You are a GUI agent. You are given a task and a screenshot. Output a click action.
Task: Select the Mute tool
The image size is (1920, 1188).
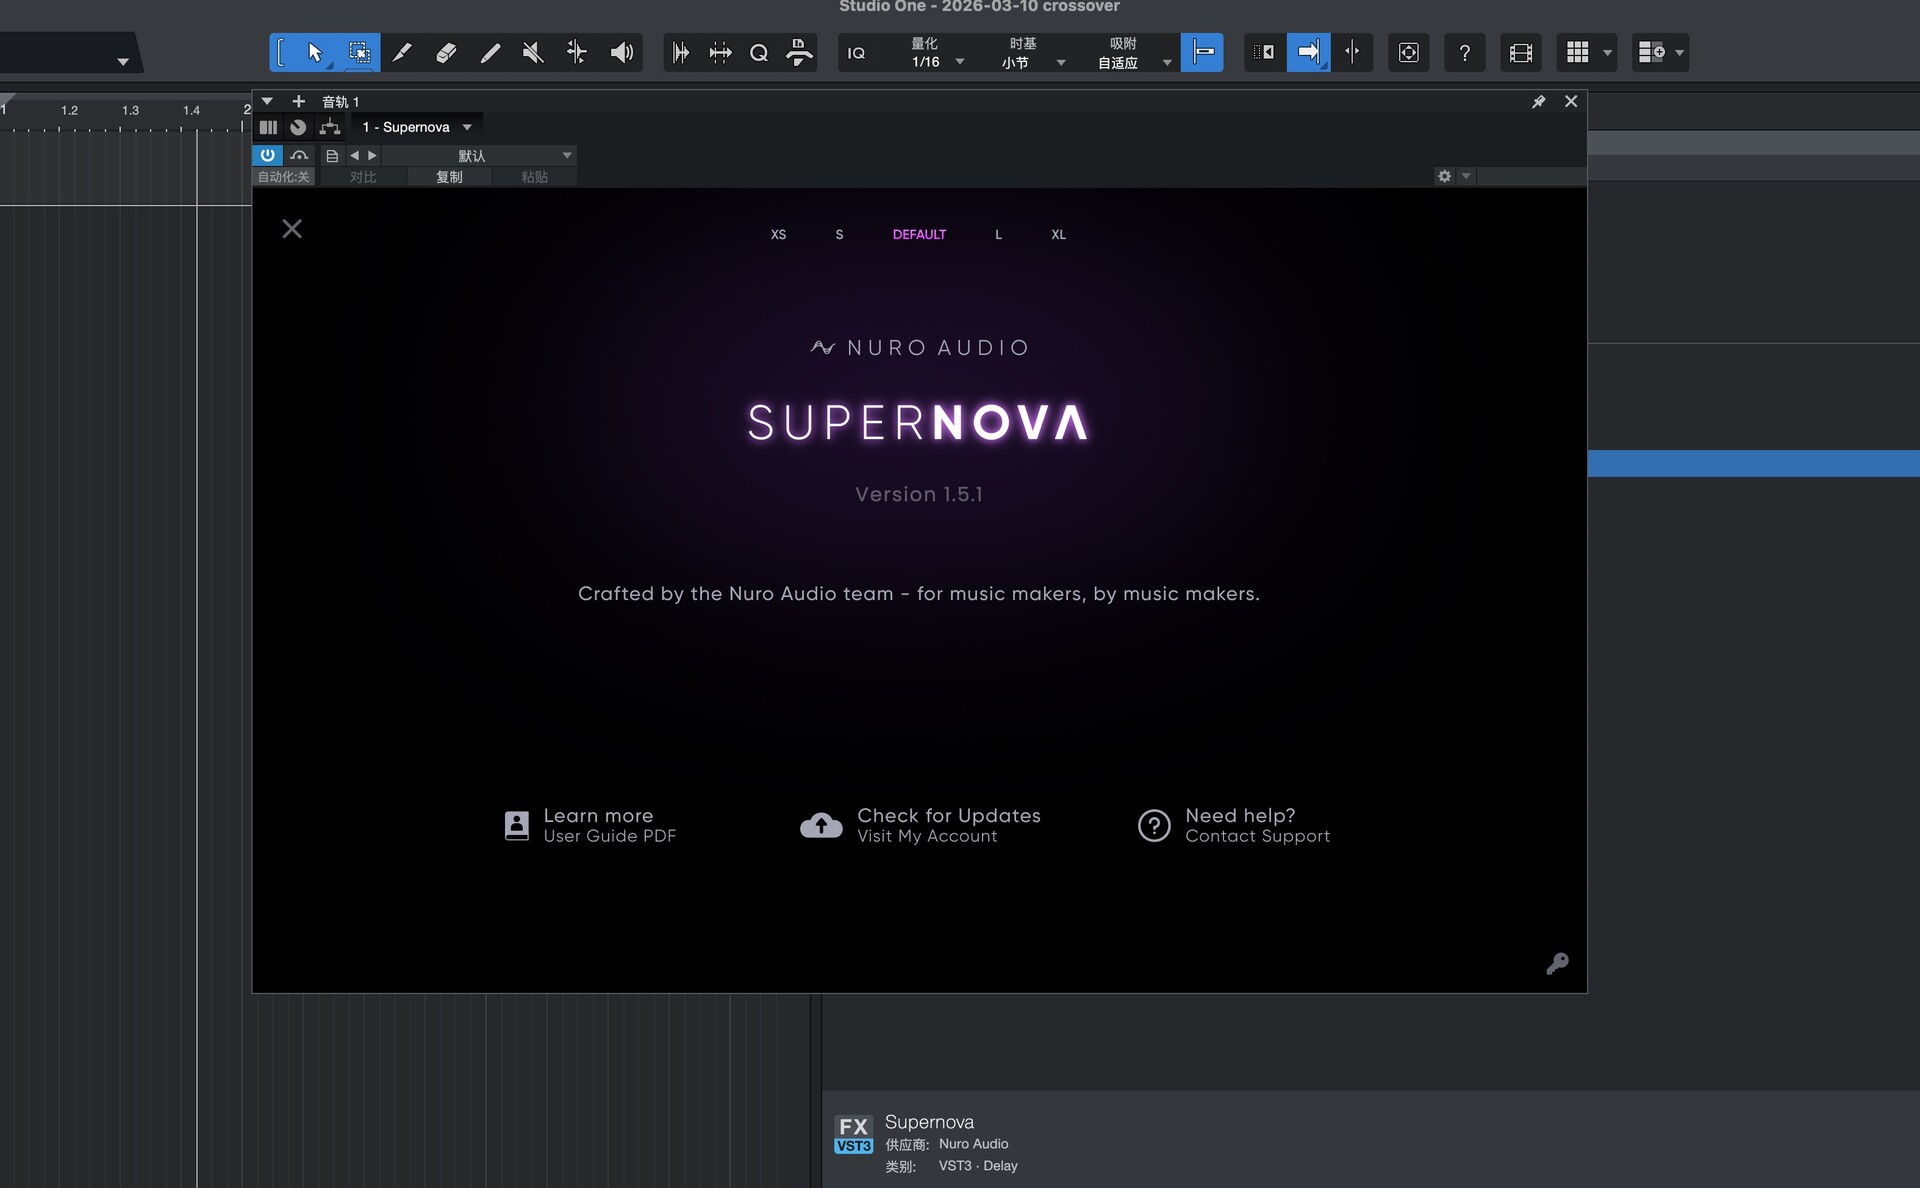click(533, 52)
